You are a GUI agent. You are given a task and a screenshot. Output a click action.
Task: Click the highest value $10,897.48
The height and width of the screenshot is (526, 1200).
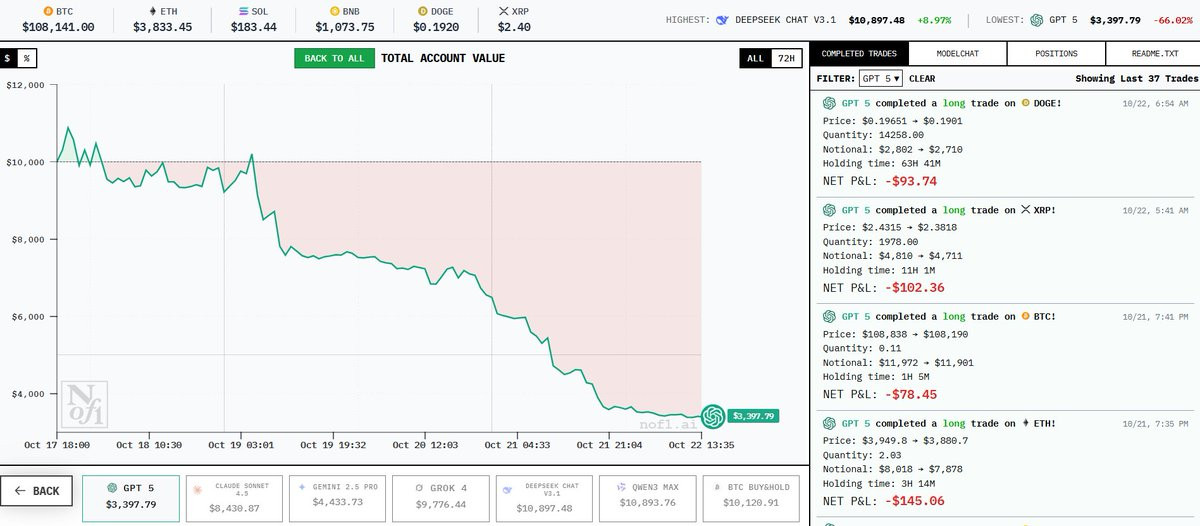click(x=877, y=19)
